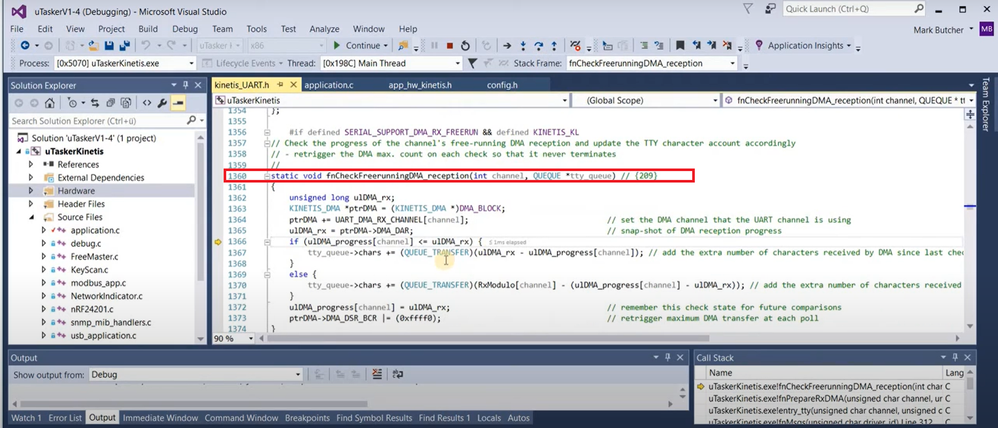998x428 pixels.
Task: Open the Show output from dropdown
Action: tap(297, 374)
